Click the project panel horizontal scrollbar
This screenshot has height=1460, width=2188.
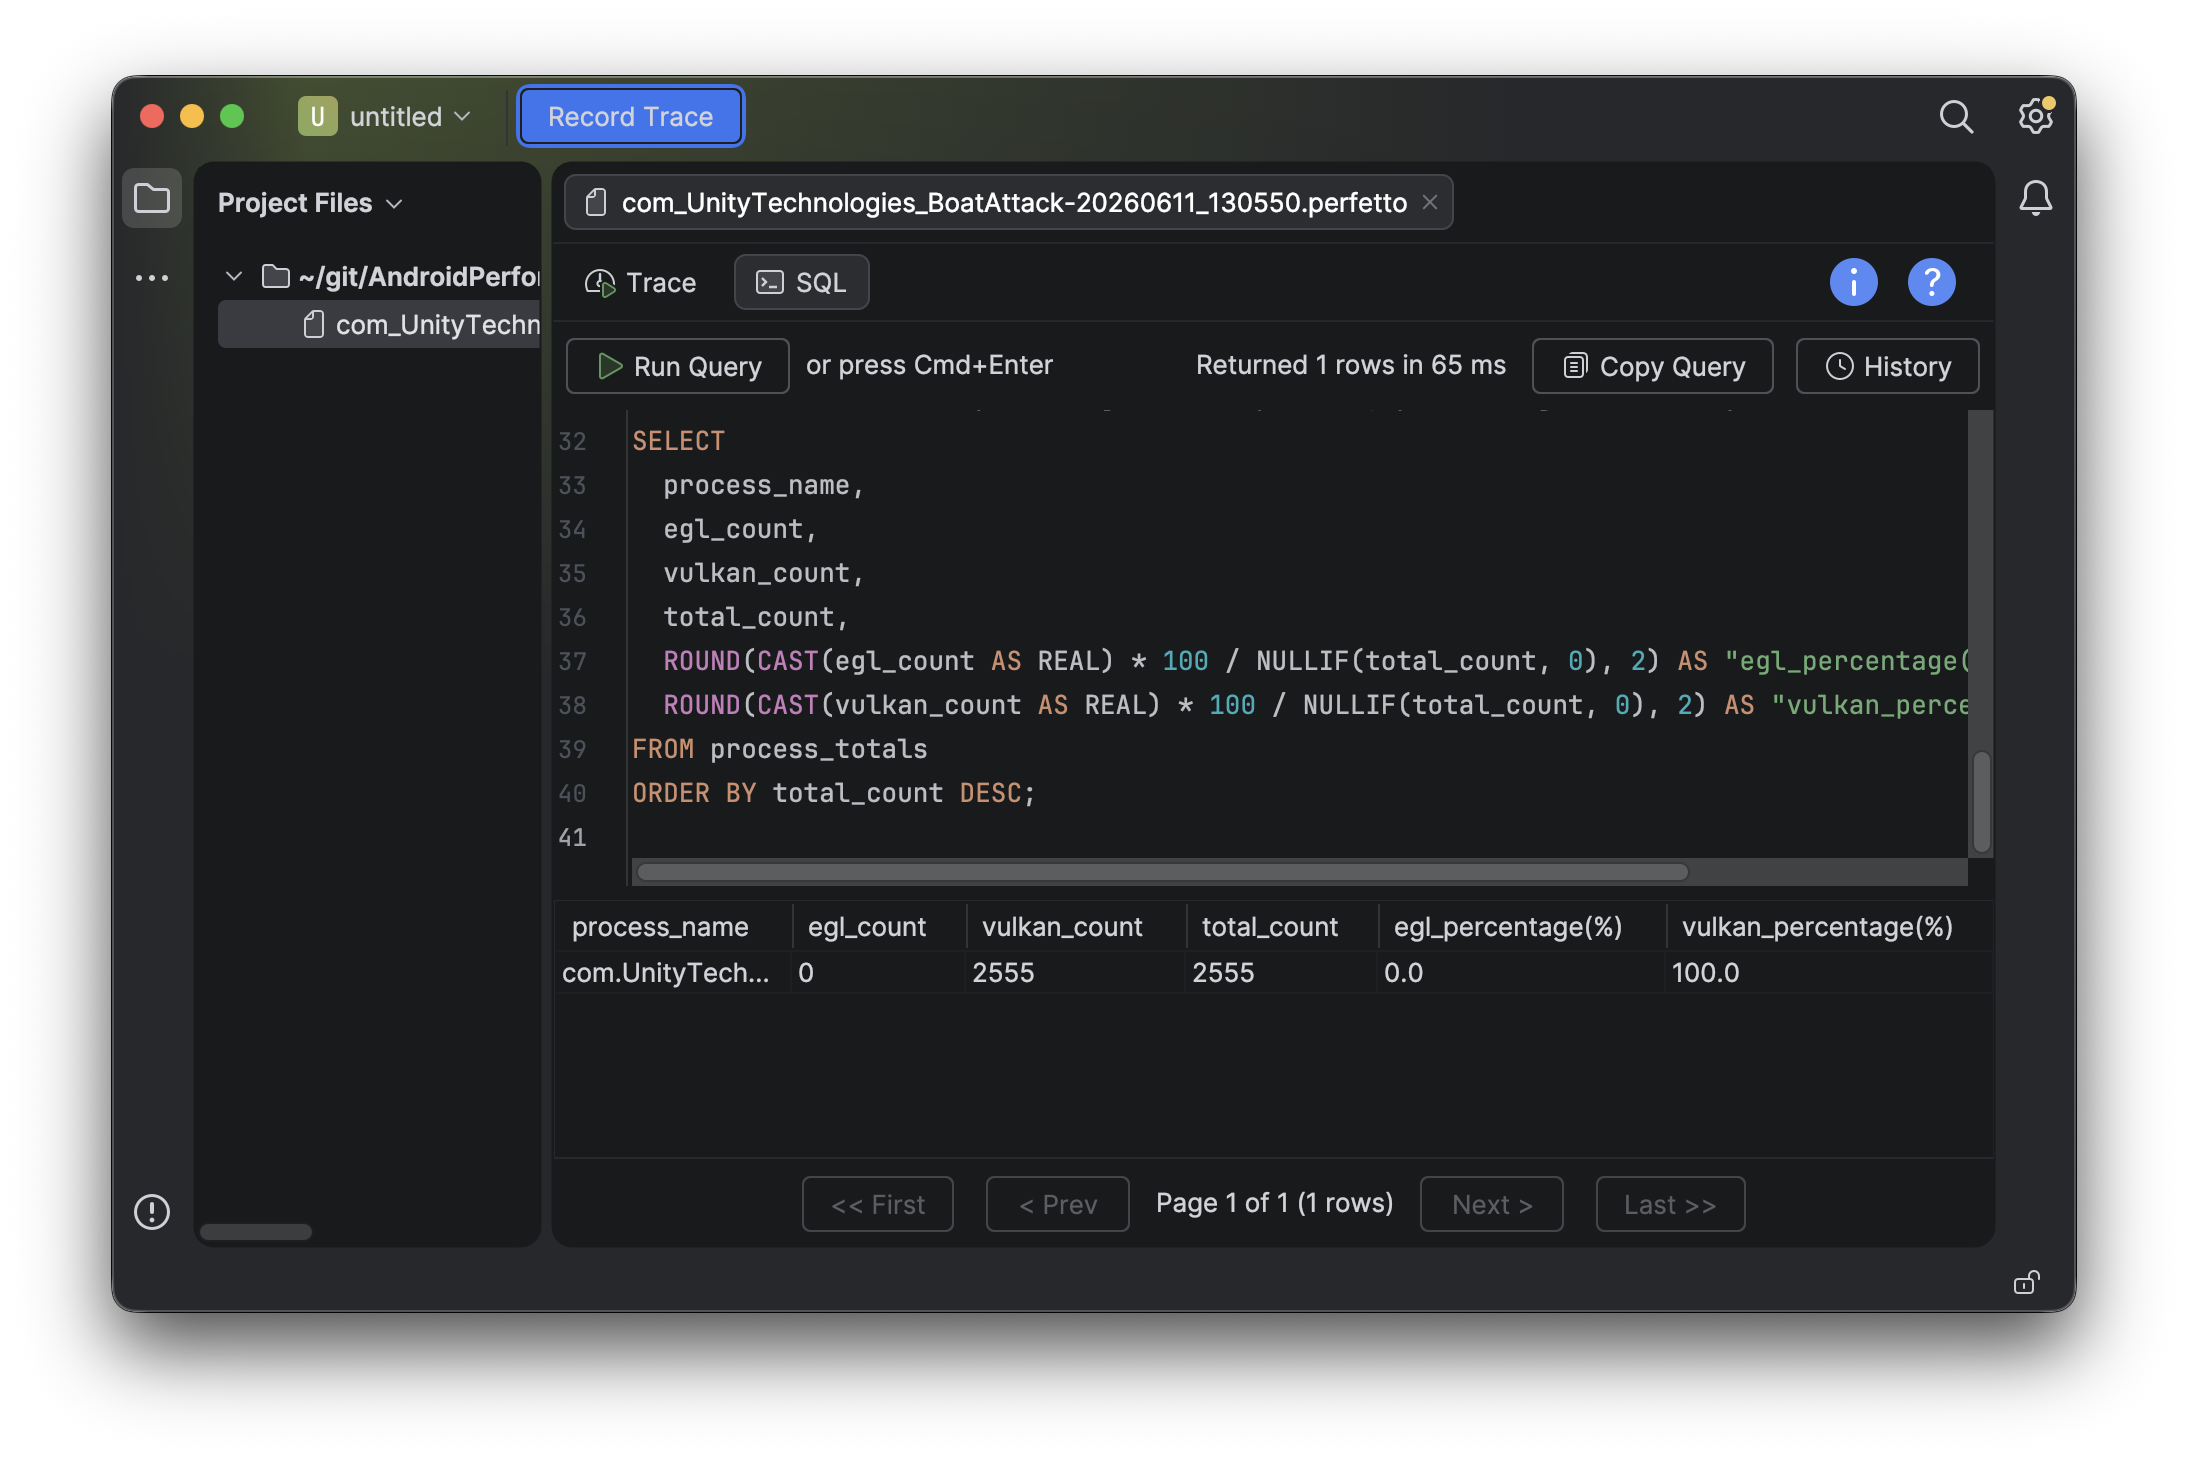click(256, 1232)
